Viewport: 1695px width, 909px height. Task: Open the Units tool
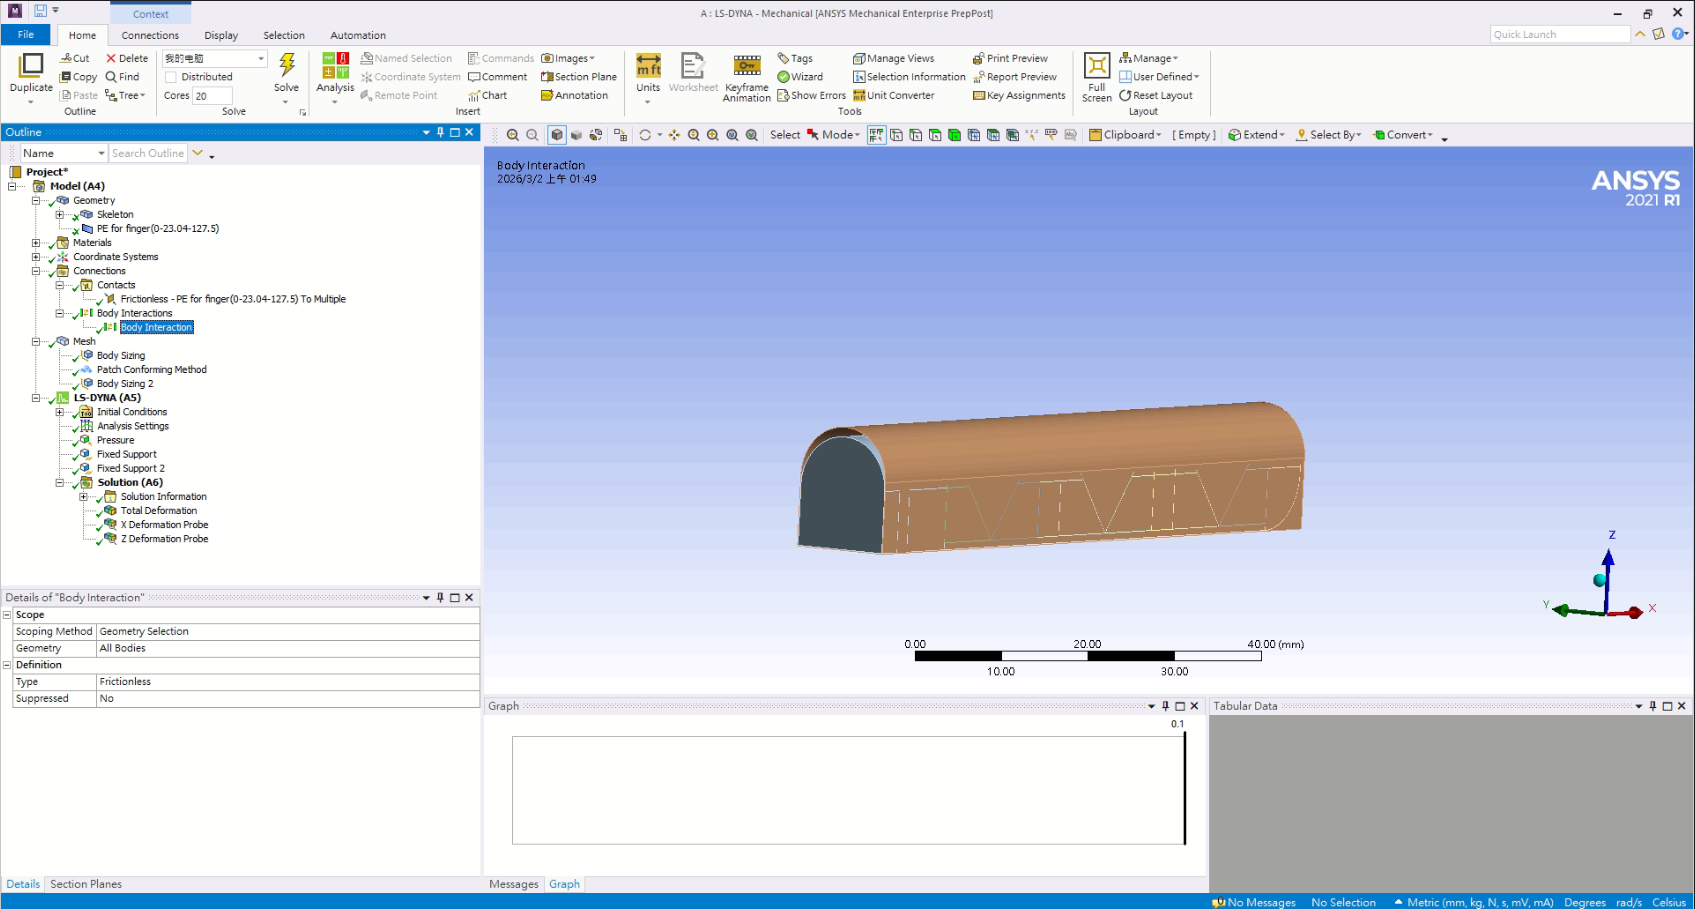pyautogui.click(x=648, y=67)
